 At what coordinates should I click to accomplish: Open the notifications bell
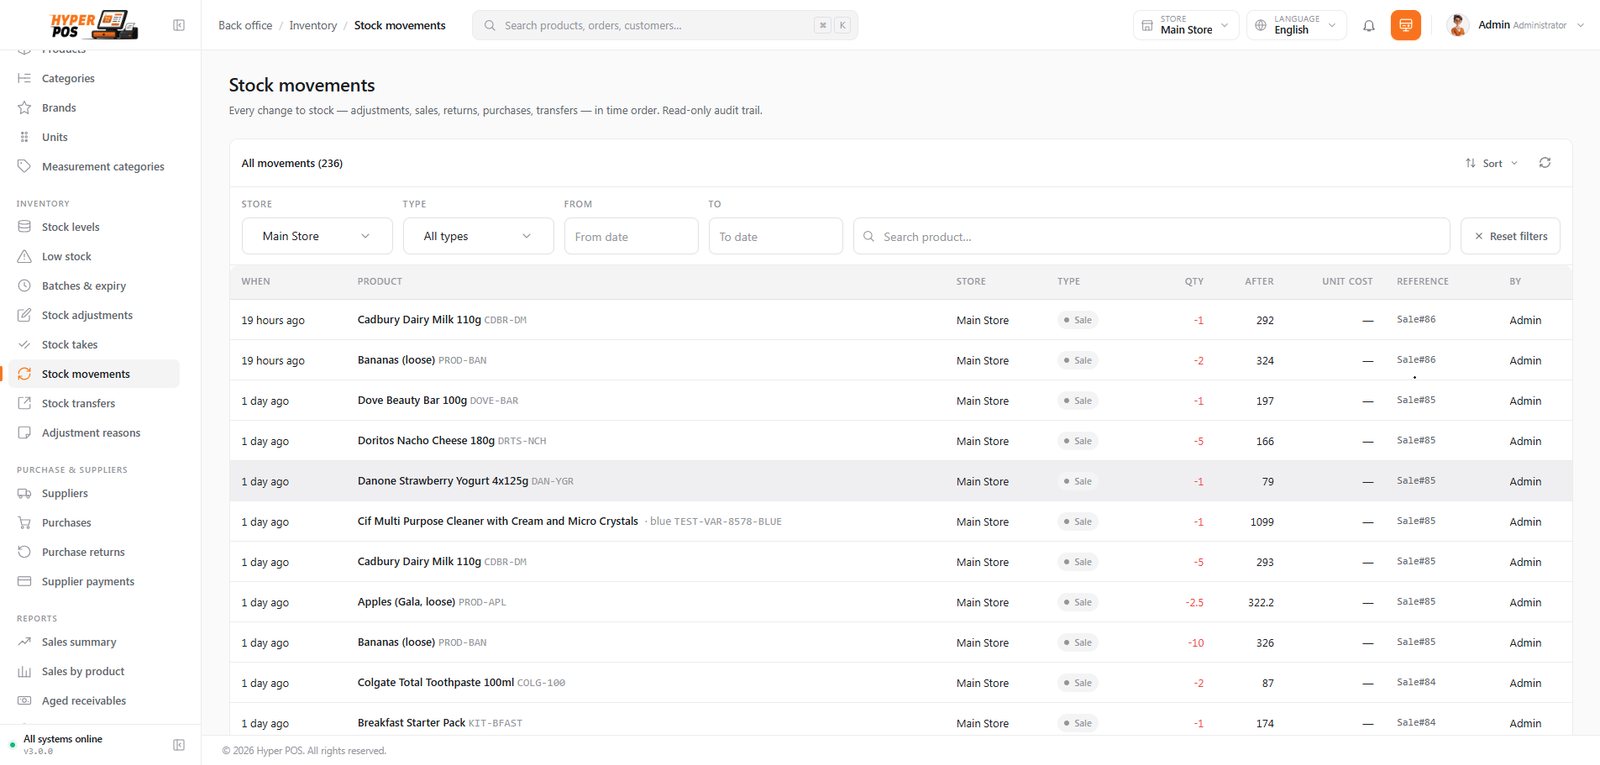coord(1369,25)
